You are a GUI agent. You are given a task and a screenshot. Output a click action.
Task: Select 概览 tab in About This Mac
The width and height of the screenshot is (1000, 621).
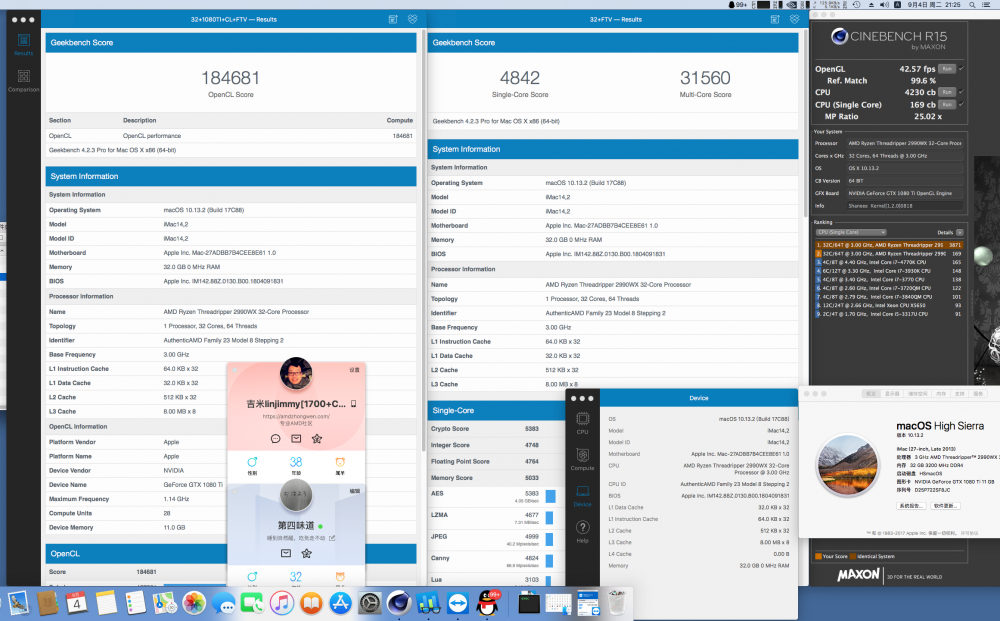point(871,394)
